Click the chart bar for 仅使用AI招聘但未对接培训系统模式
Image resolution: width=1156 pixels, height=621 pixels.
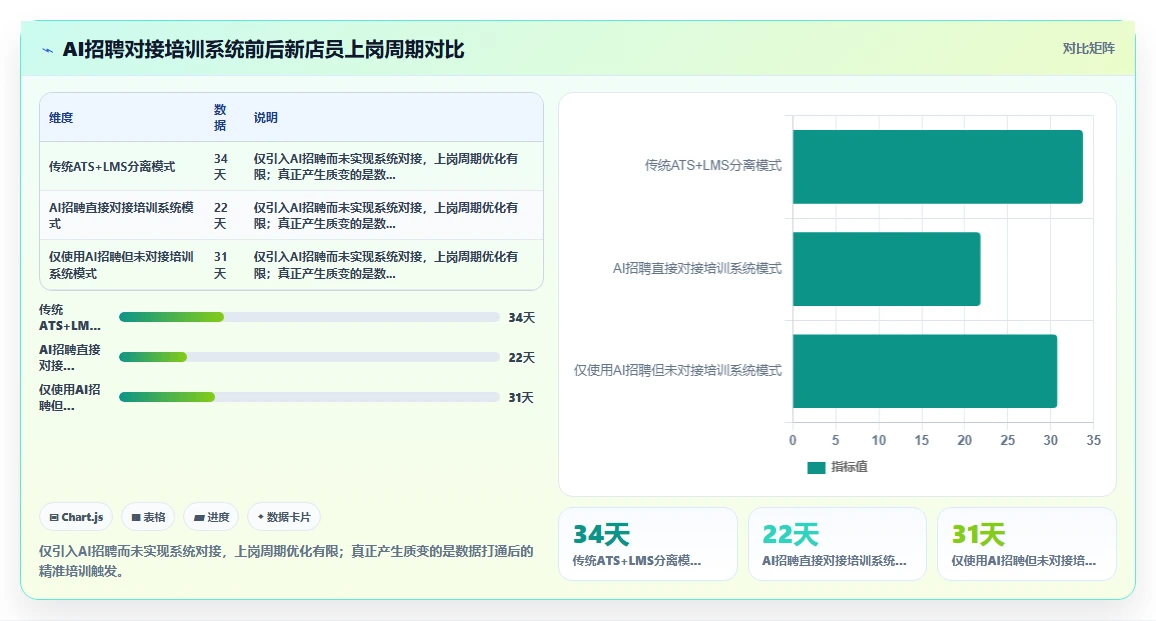click(x=925, y=371)
